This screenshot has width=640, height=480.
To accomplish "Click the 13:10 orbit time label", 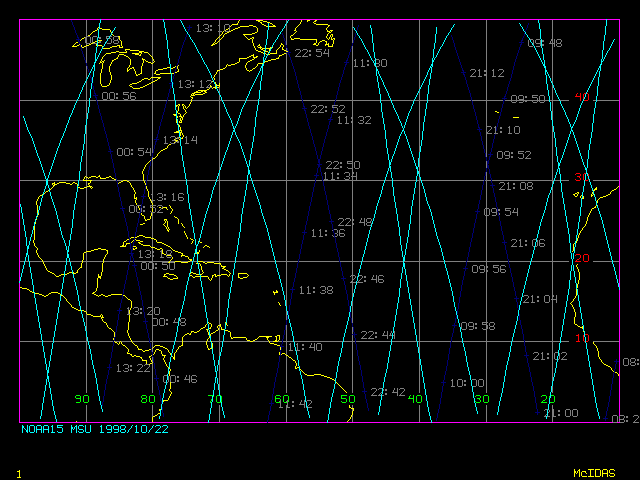I will click(213, 28).
